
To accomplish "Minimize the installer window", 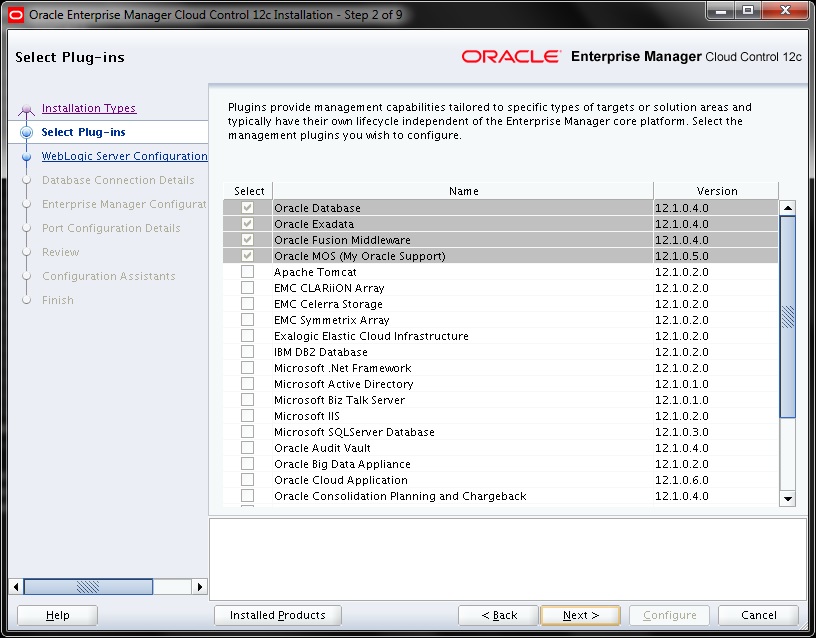I will 721,10.
